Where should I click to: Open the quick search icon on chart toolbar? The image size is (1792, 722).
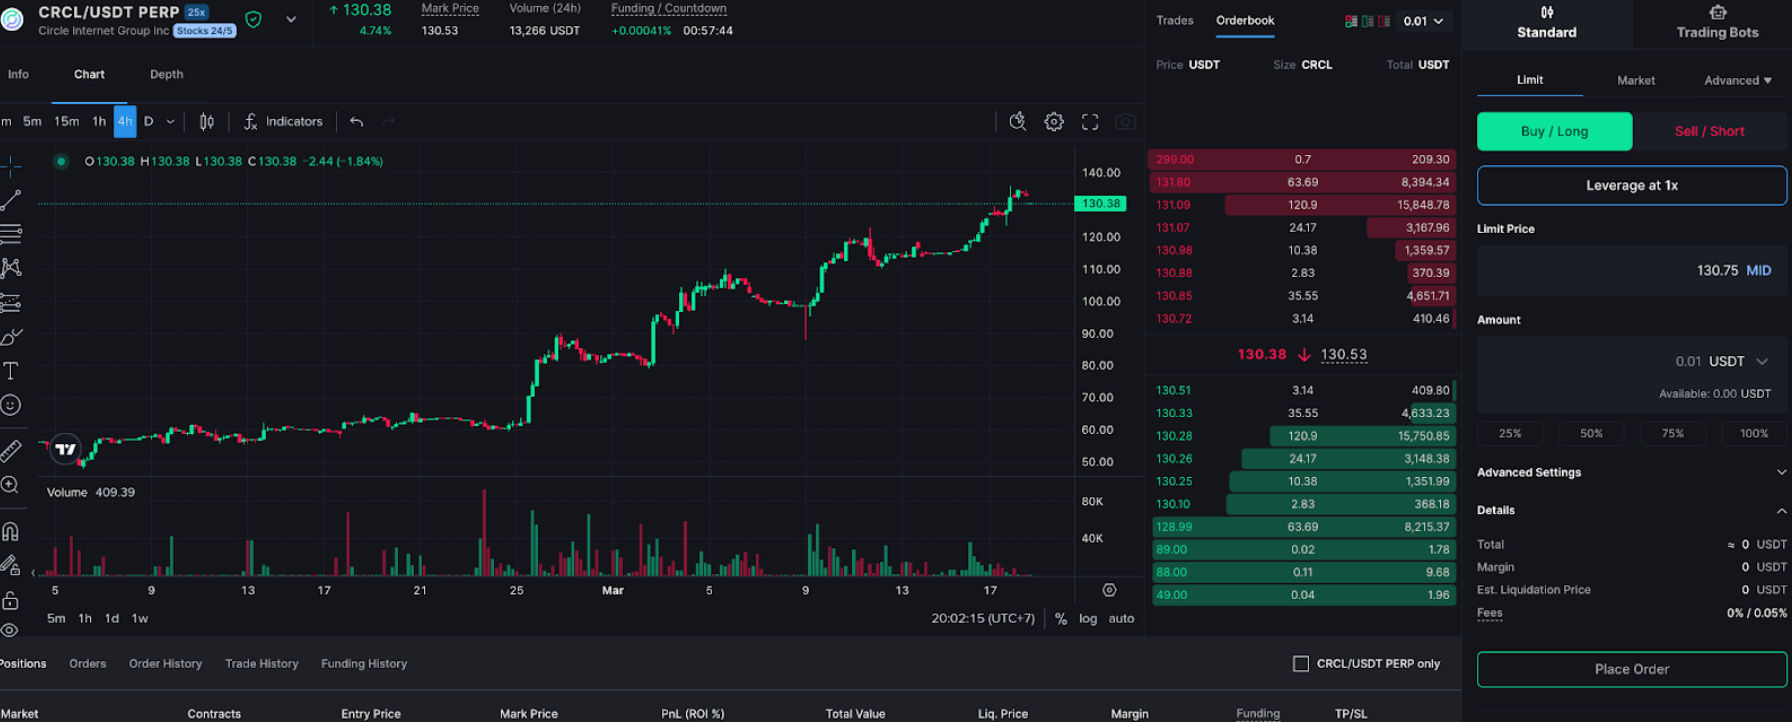point(1018,121)
